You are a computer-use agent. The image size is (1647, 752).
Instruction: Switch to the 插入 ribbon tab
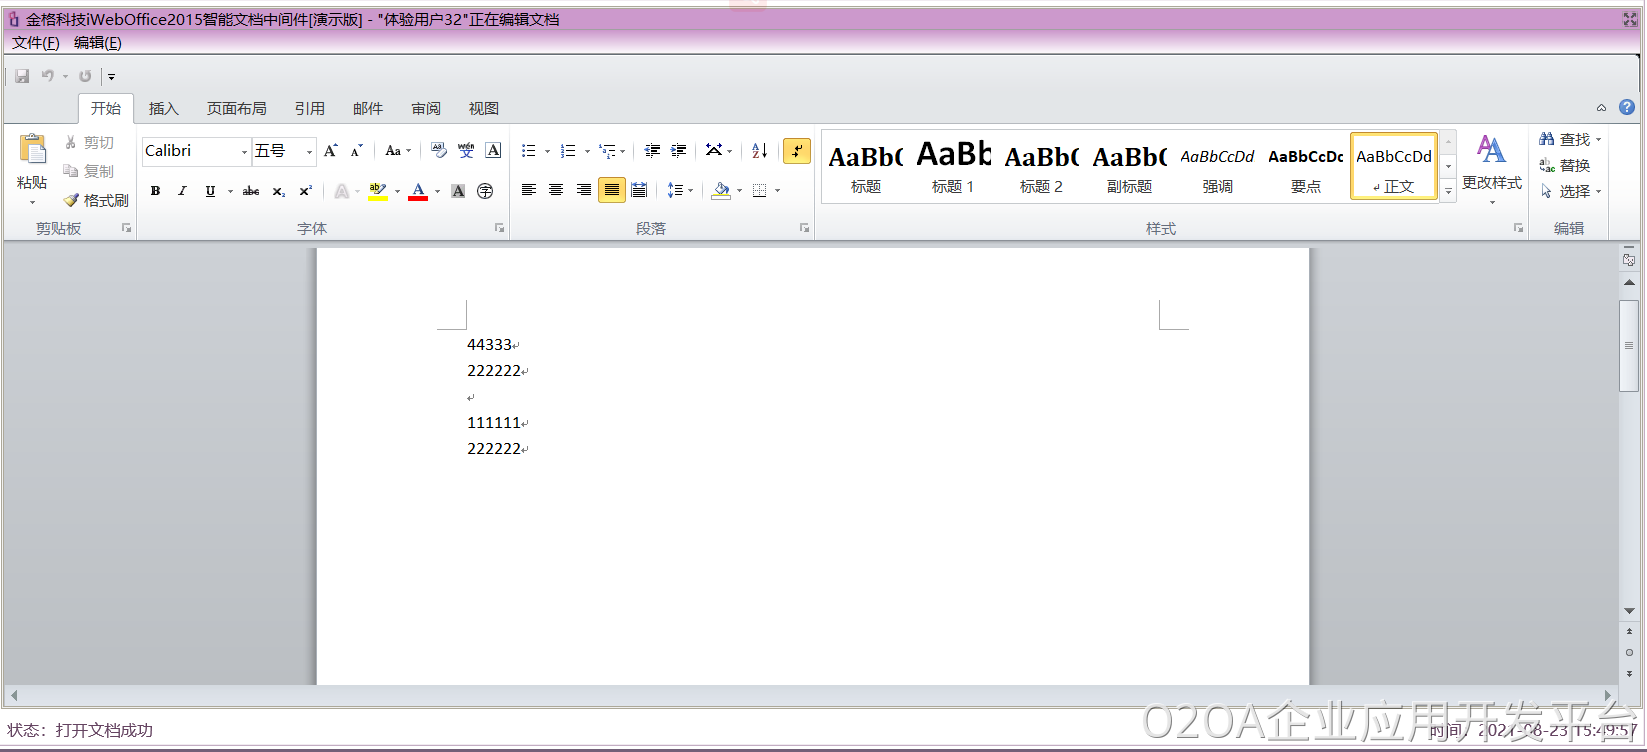coord(163,108)
